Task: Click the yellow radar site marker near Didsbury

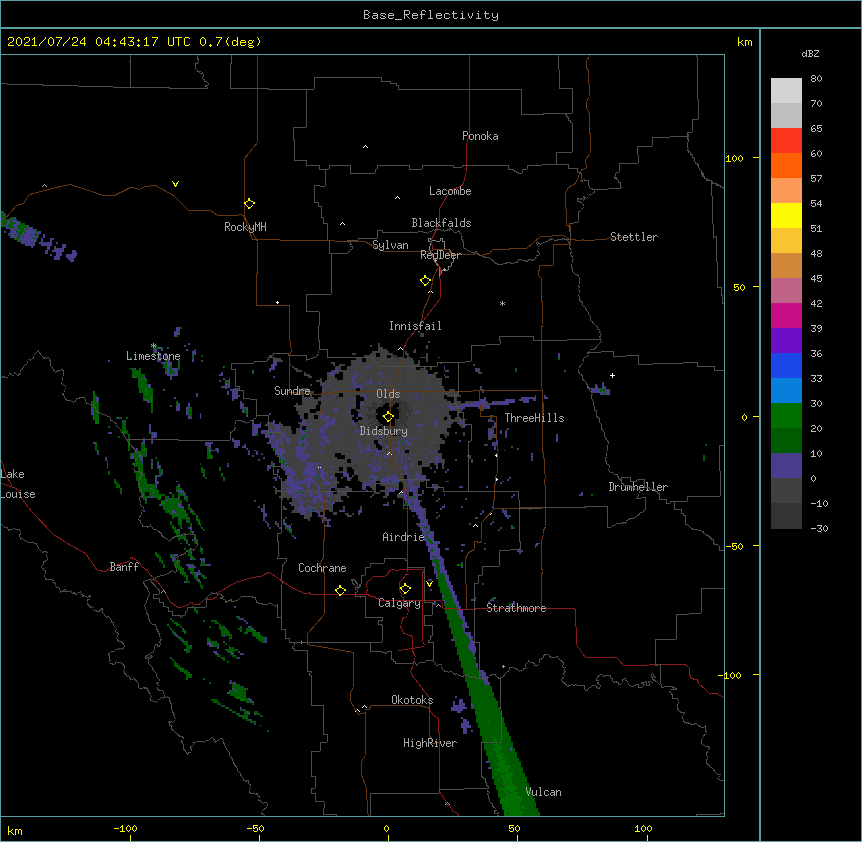Action: [388, 417]
